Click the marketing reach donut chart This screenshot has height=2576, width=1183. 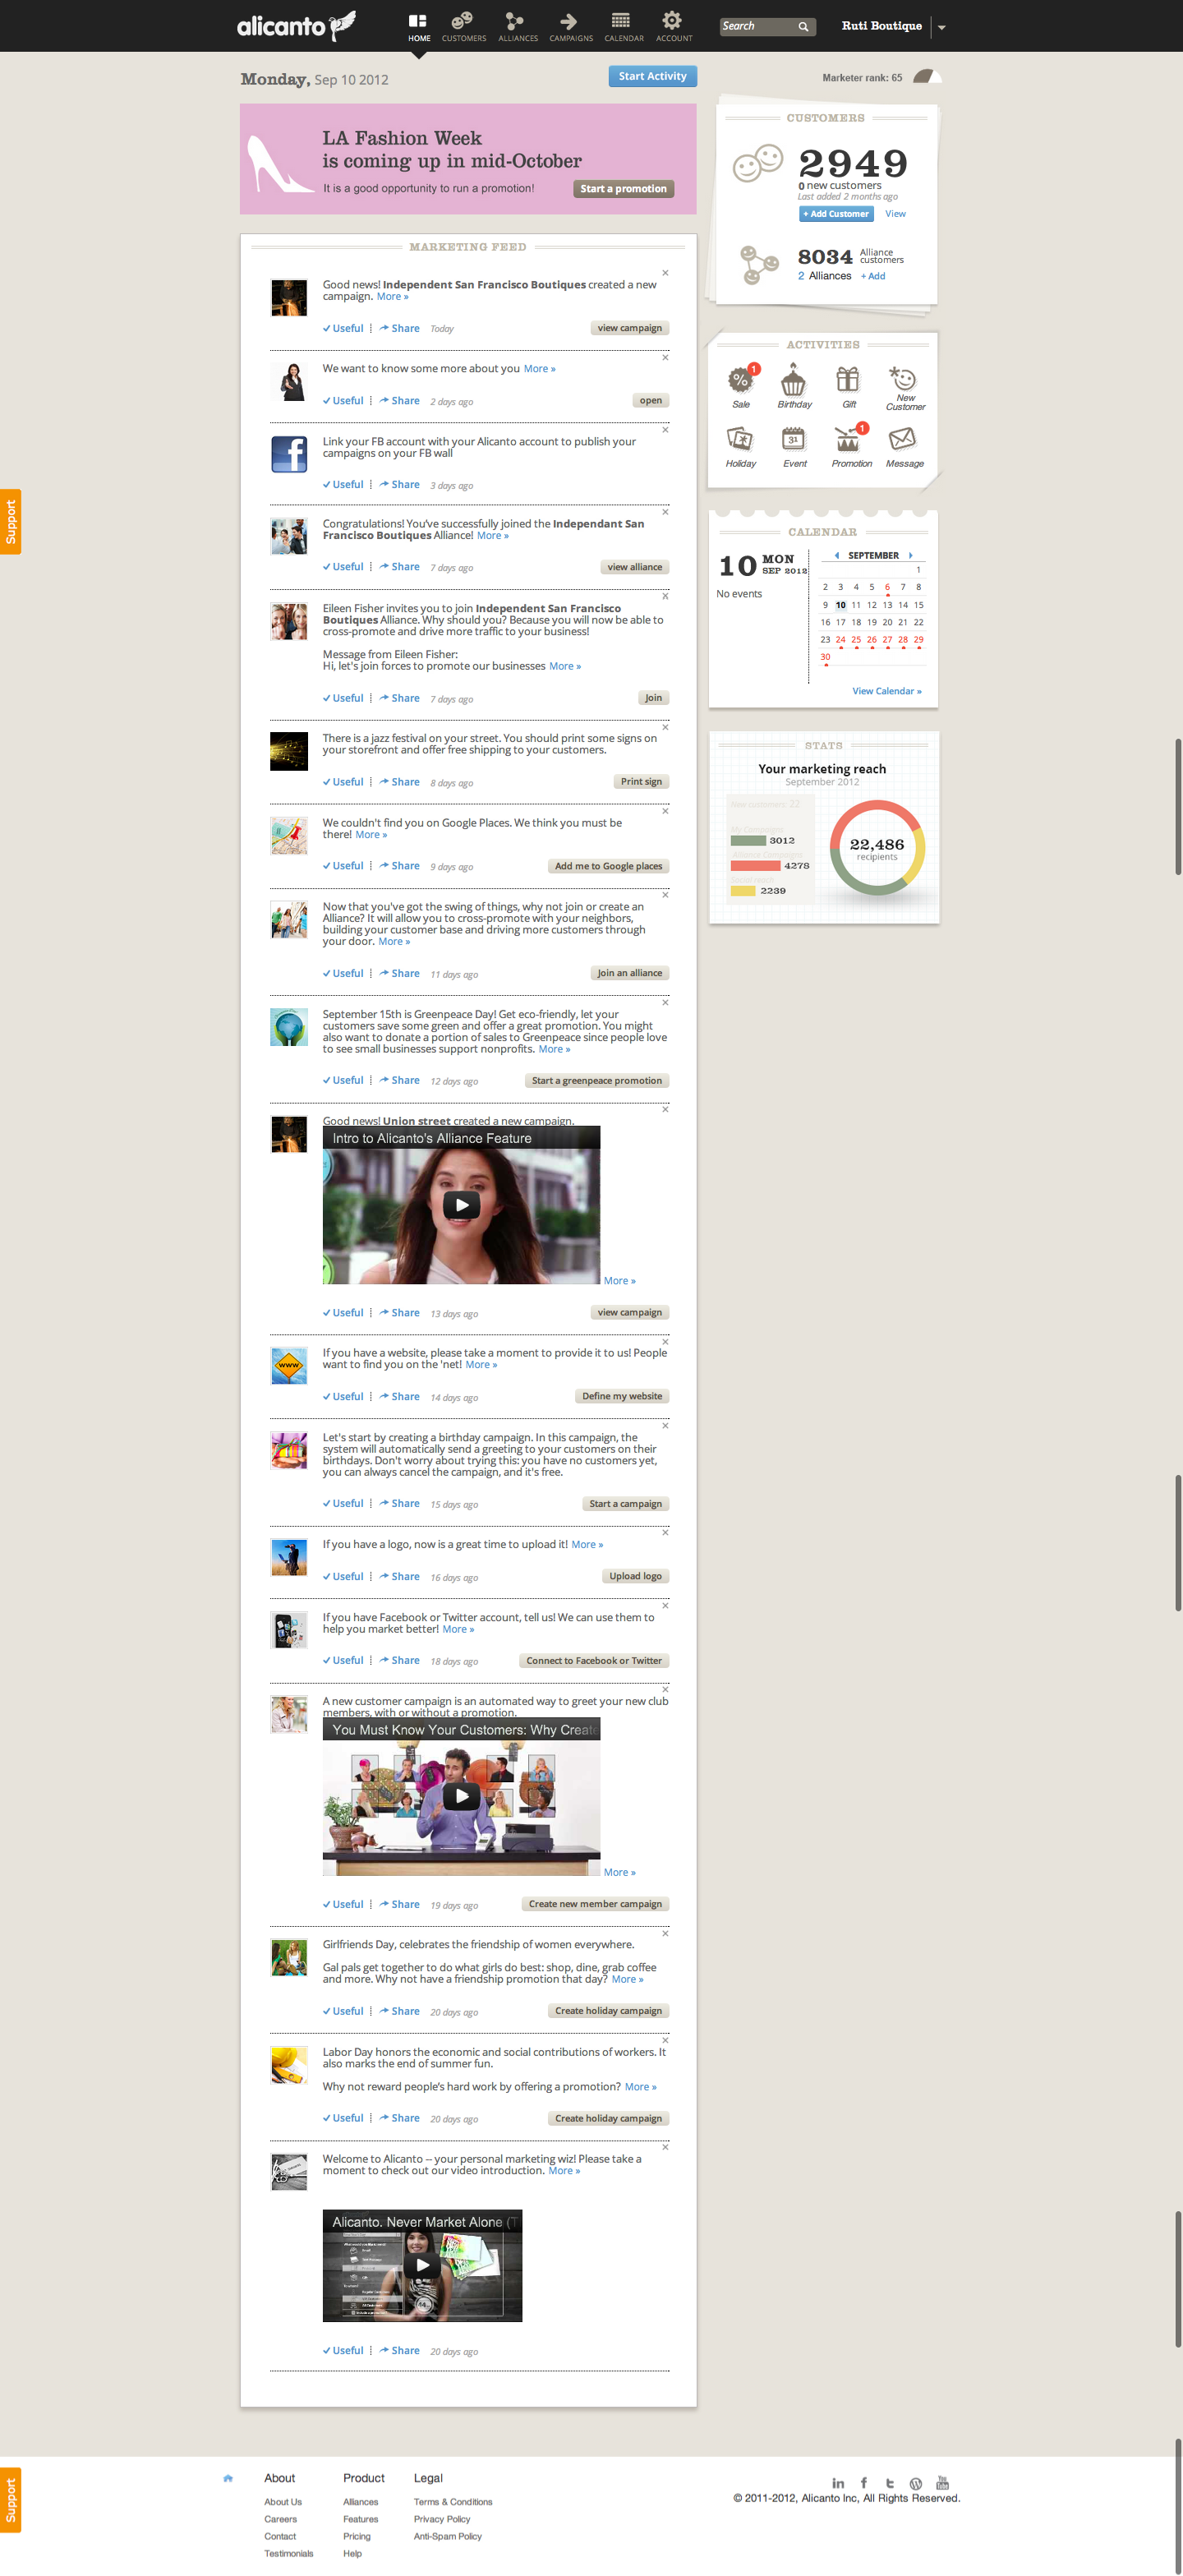pos(877,848)
